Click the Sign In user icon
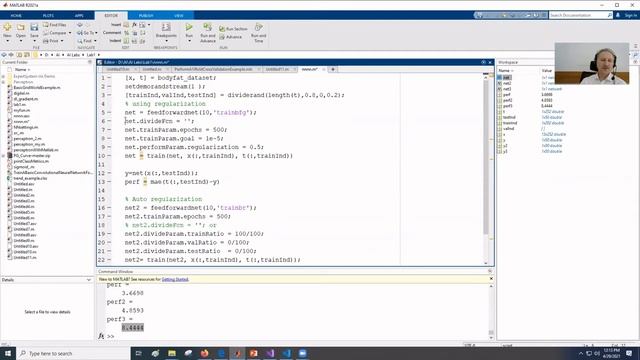The height and width of the screenshot is (360, 640). click(618, 15)
